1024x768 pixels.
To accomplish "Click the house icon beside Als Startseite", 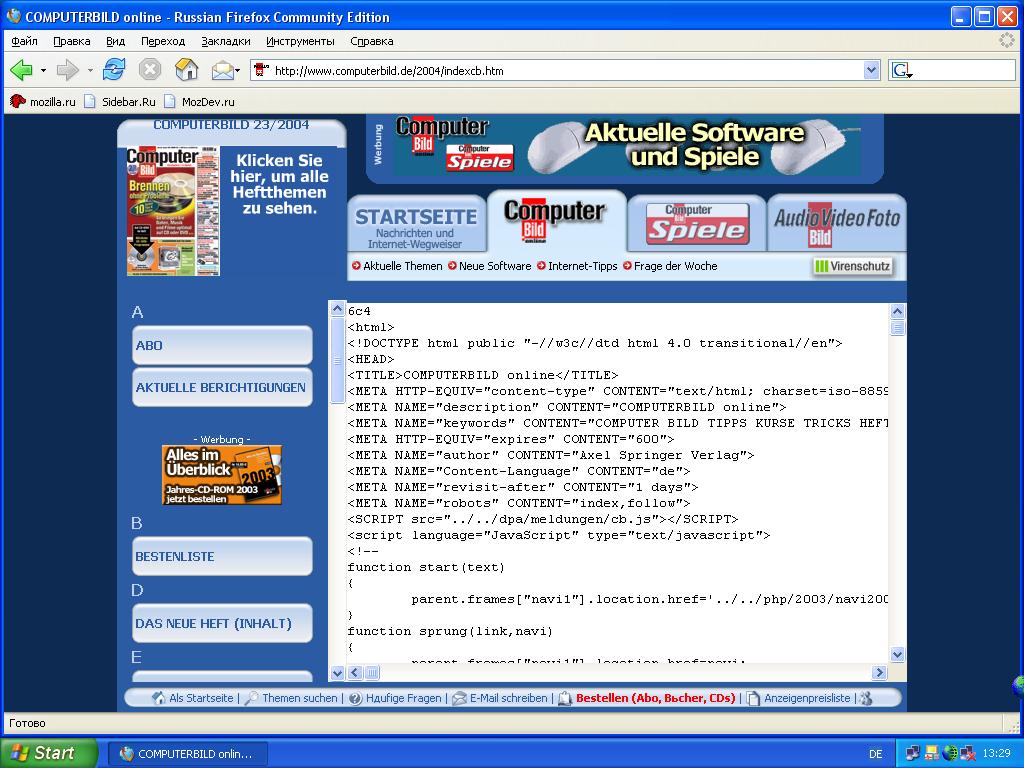I will [159, 698].
